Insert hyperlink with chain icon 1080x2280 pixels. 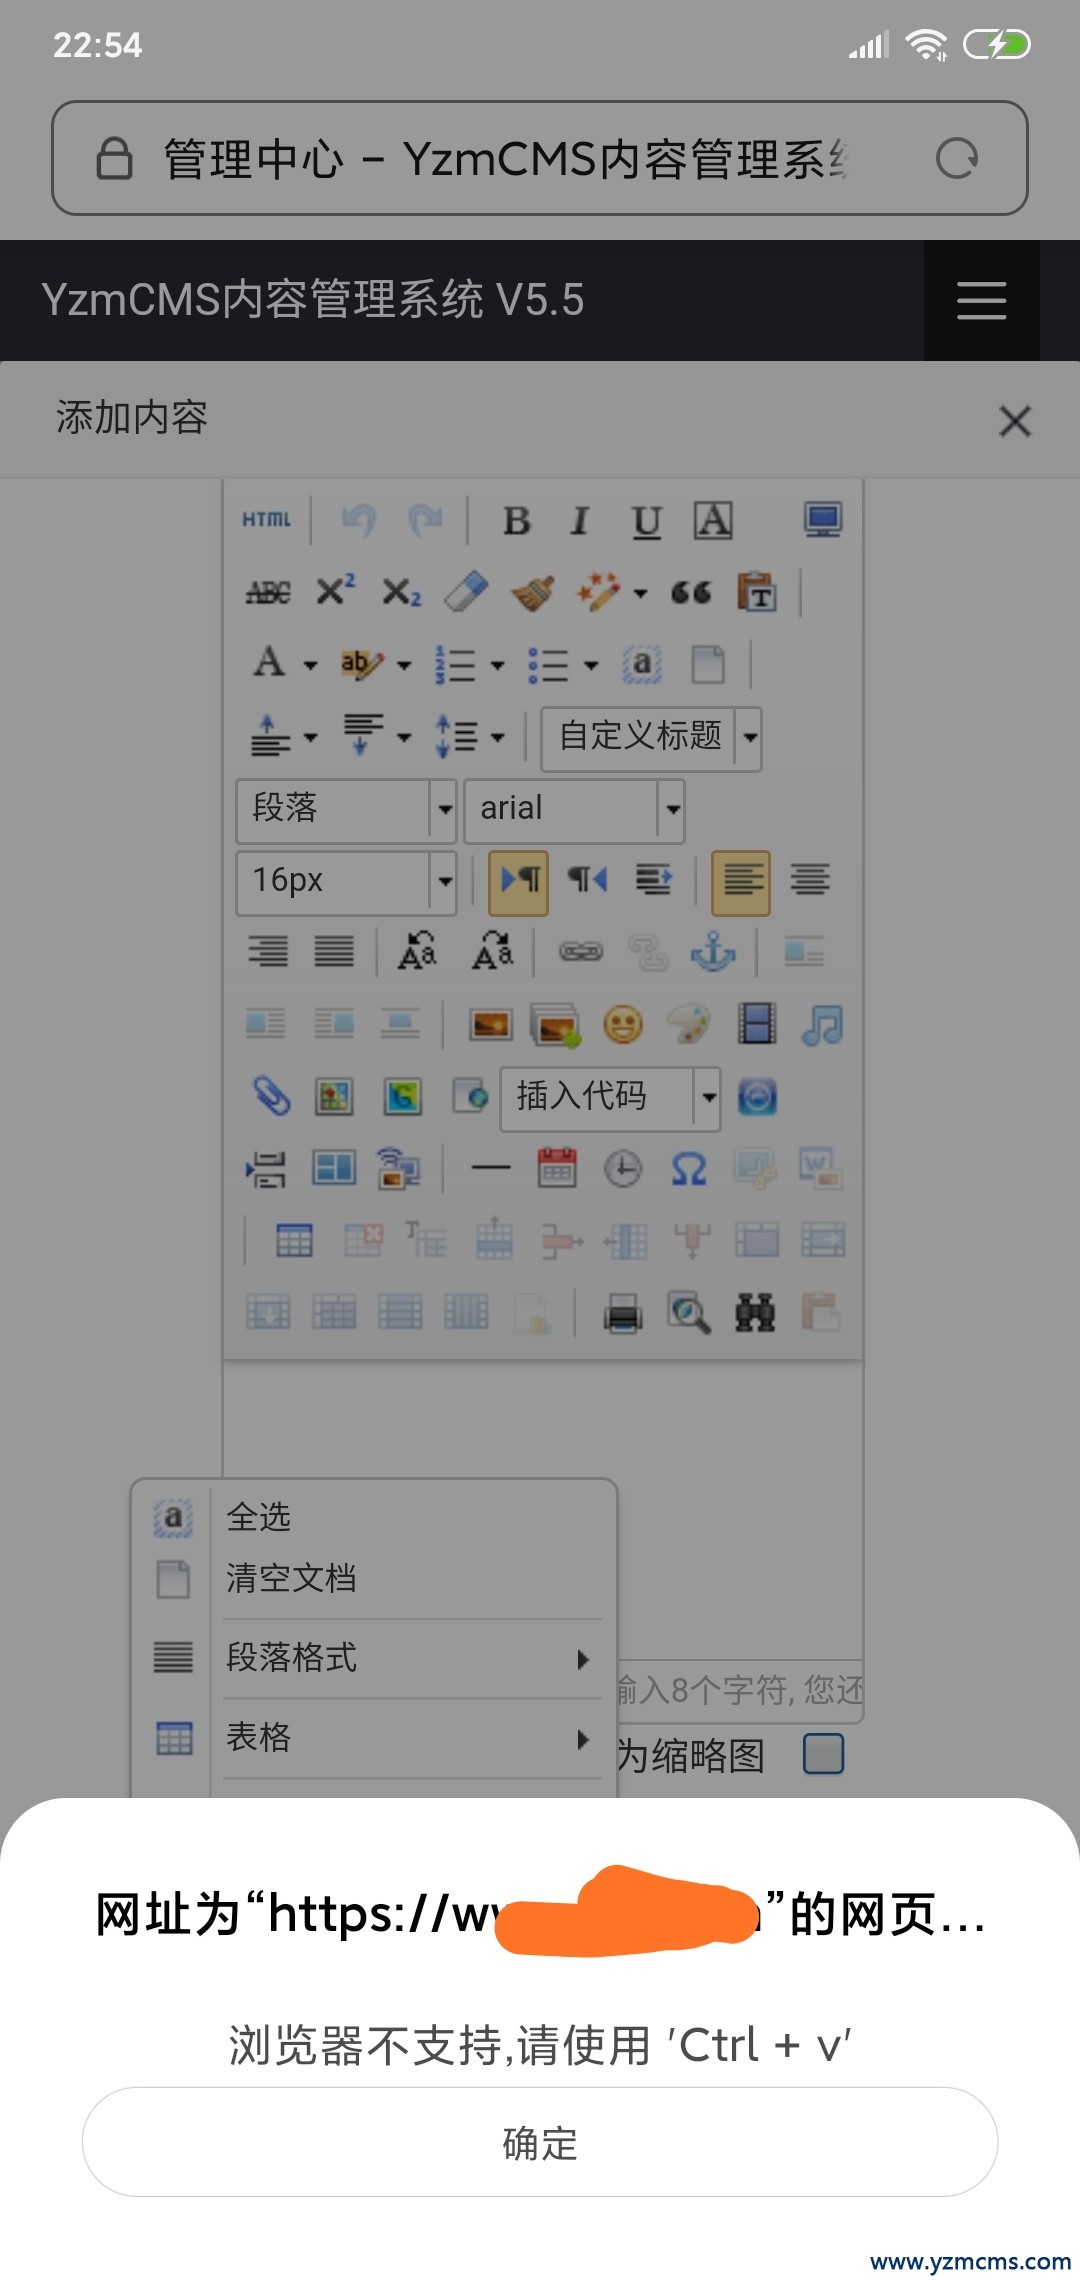[581, 951]
